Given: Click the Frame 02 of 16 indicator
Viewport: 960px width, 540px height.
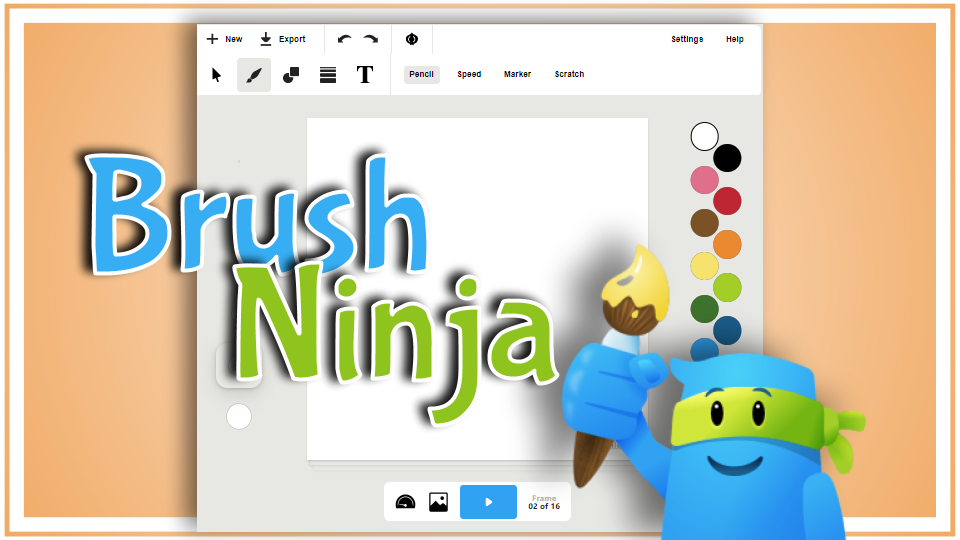Looking at the screenshot, I should [544, 502].
